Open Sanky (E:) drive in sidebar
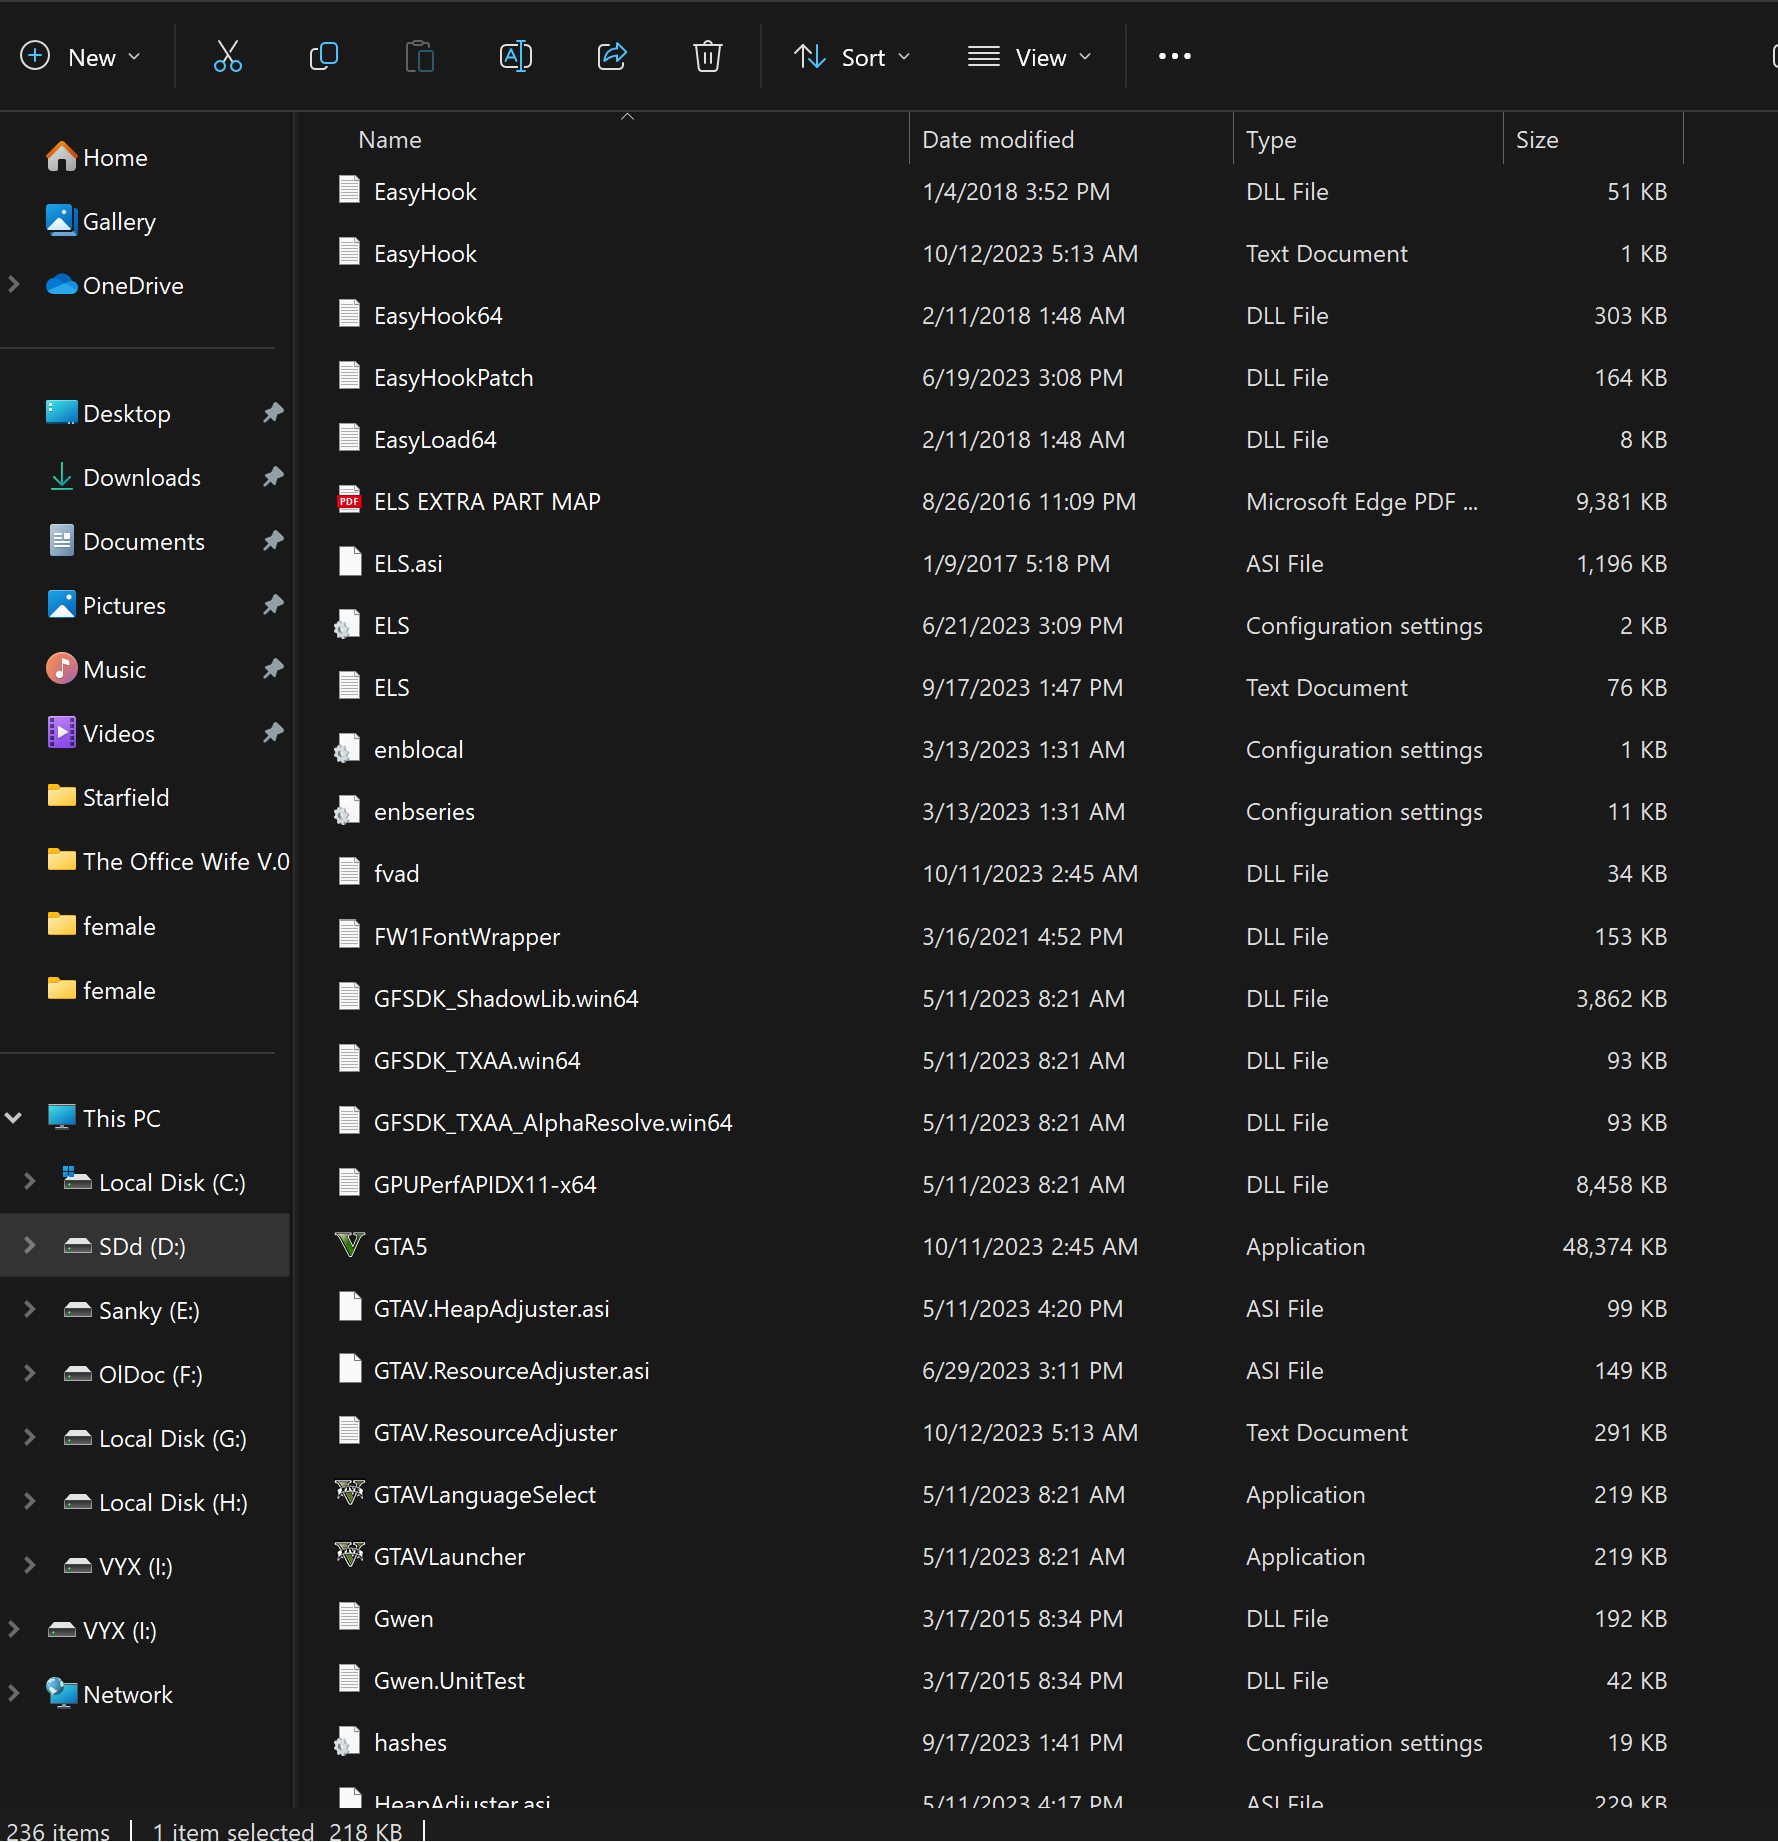 (x=149, y=1311)
